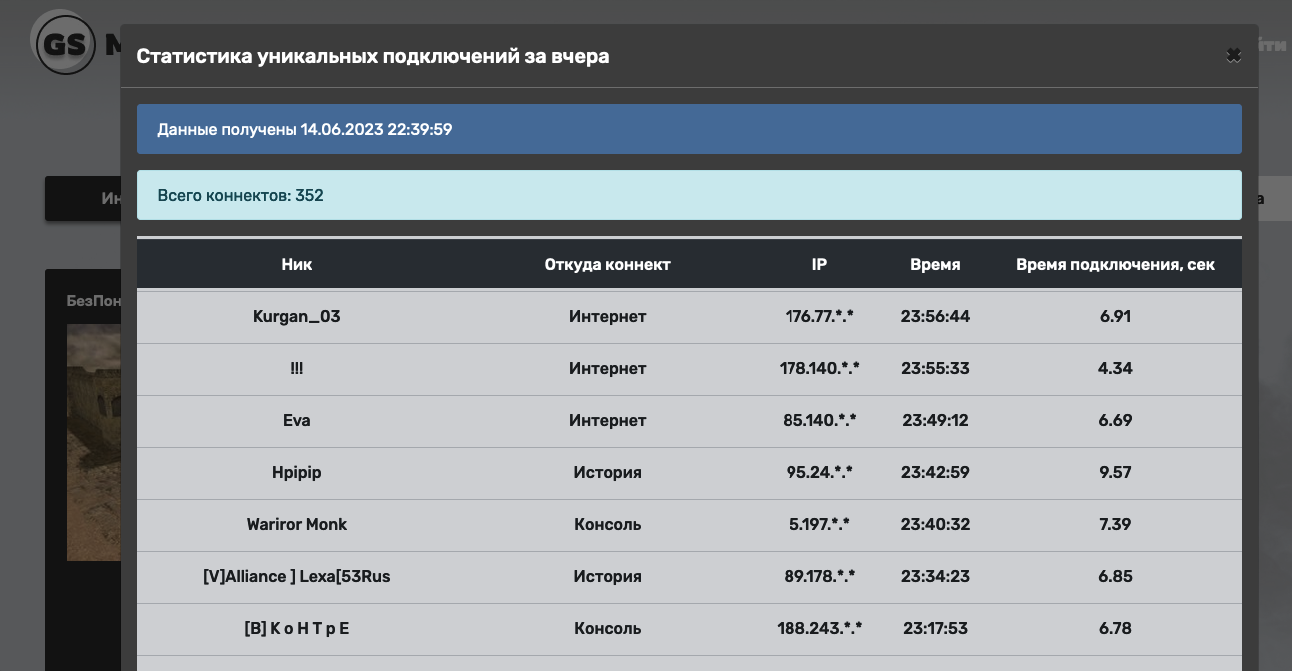The image size is (1292, 671).
Task: Click connection time 7.39 value
Action: coord(1115,524)
